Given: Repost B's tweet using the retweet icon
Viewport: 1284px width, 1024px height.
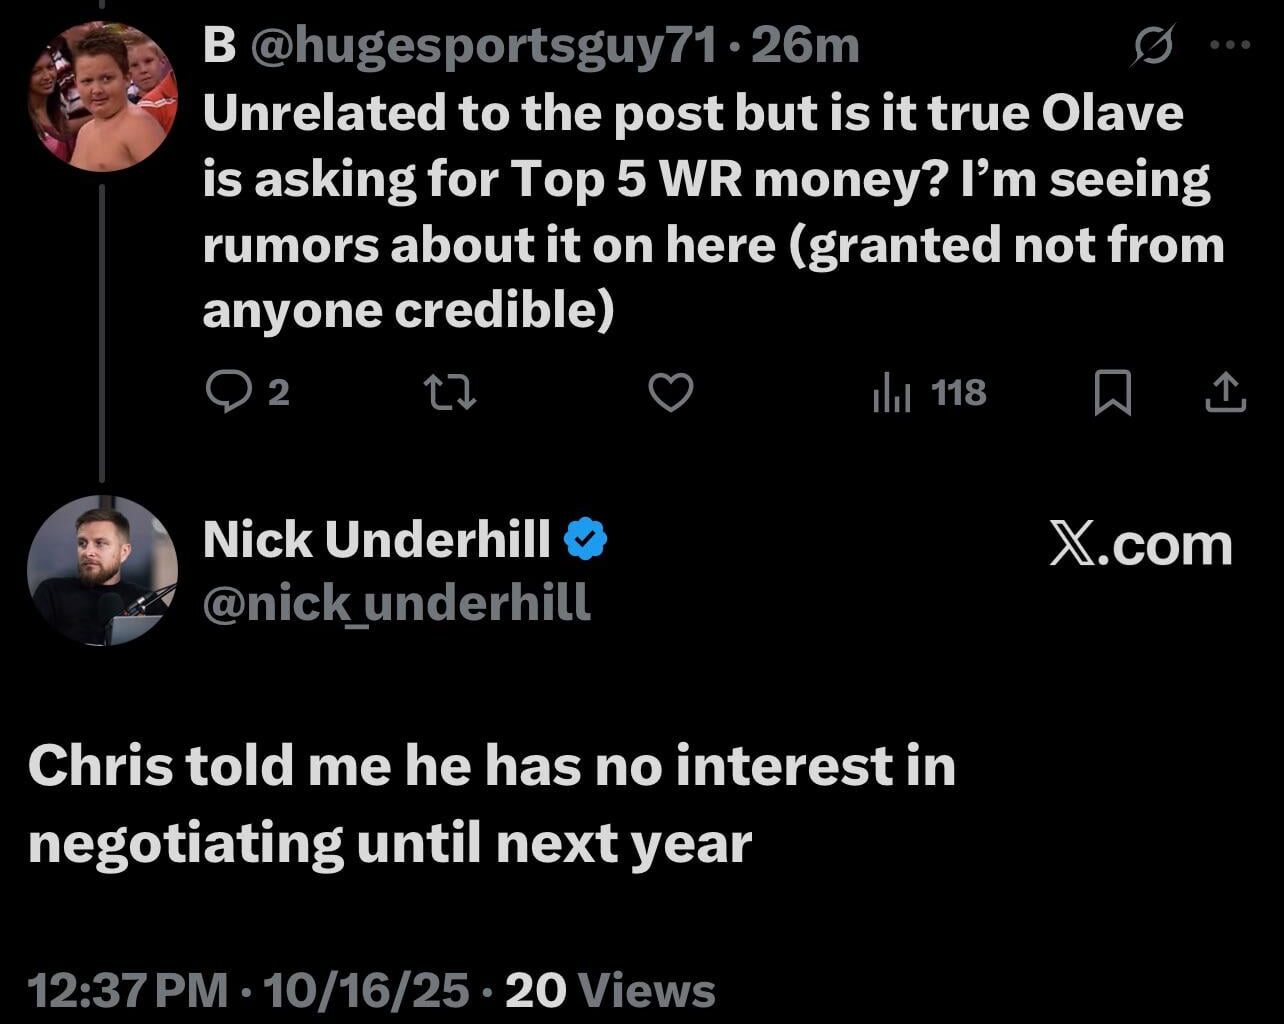Looking at the screenshot, I should coord(451,393).
